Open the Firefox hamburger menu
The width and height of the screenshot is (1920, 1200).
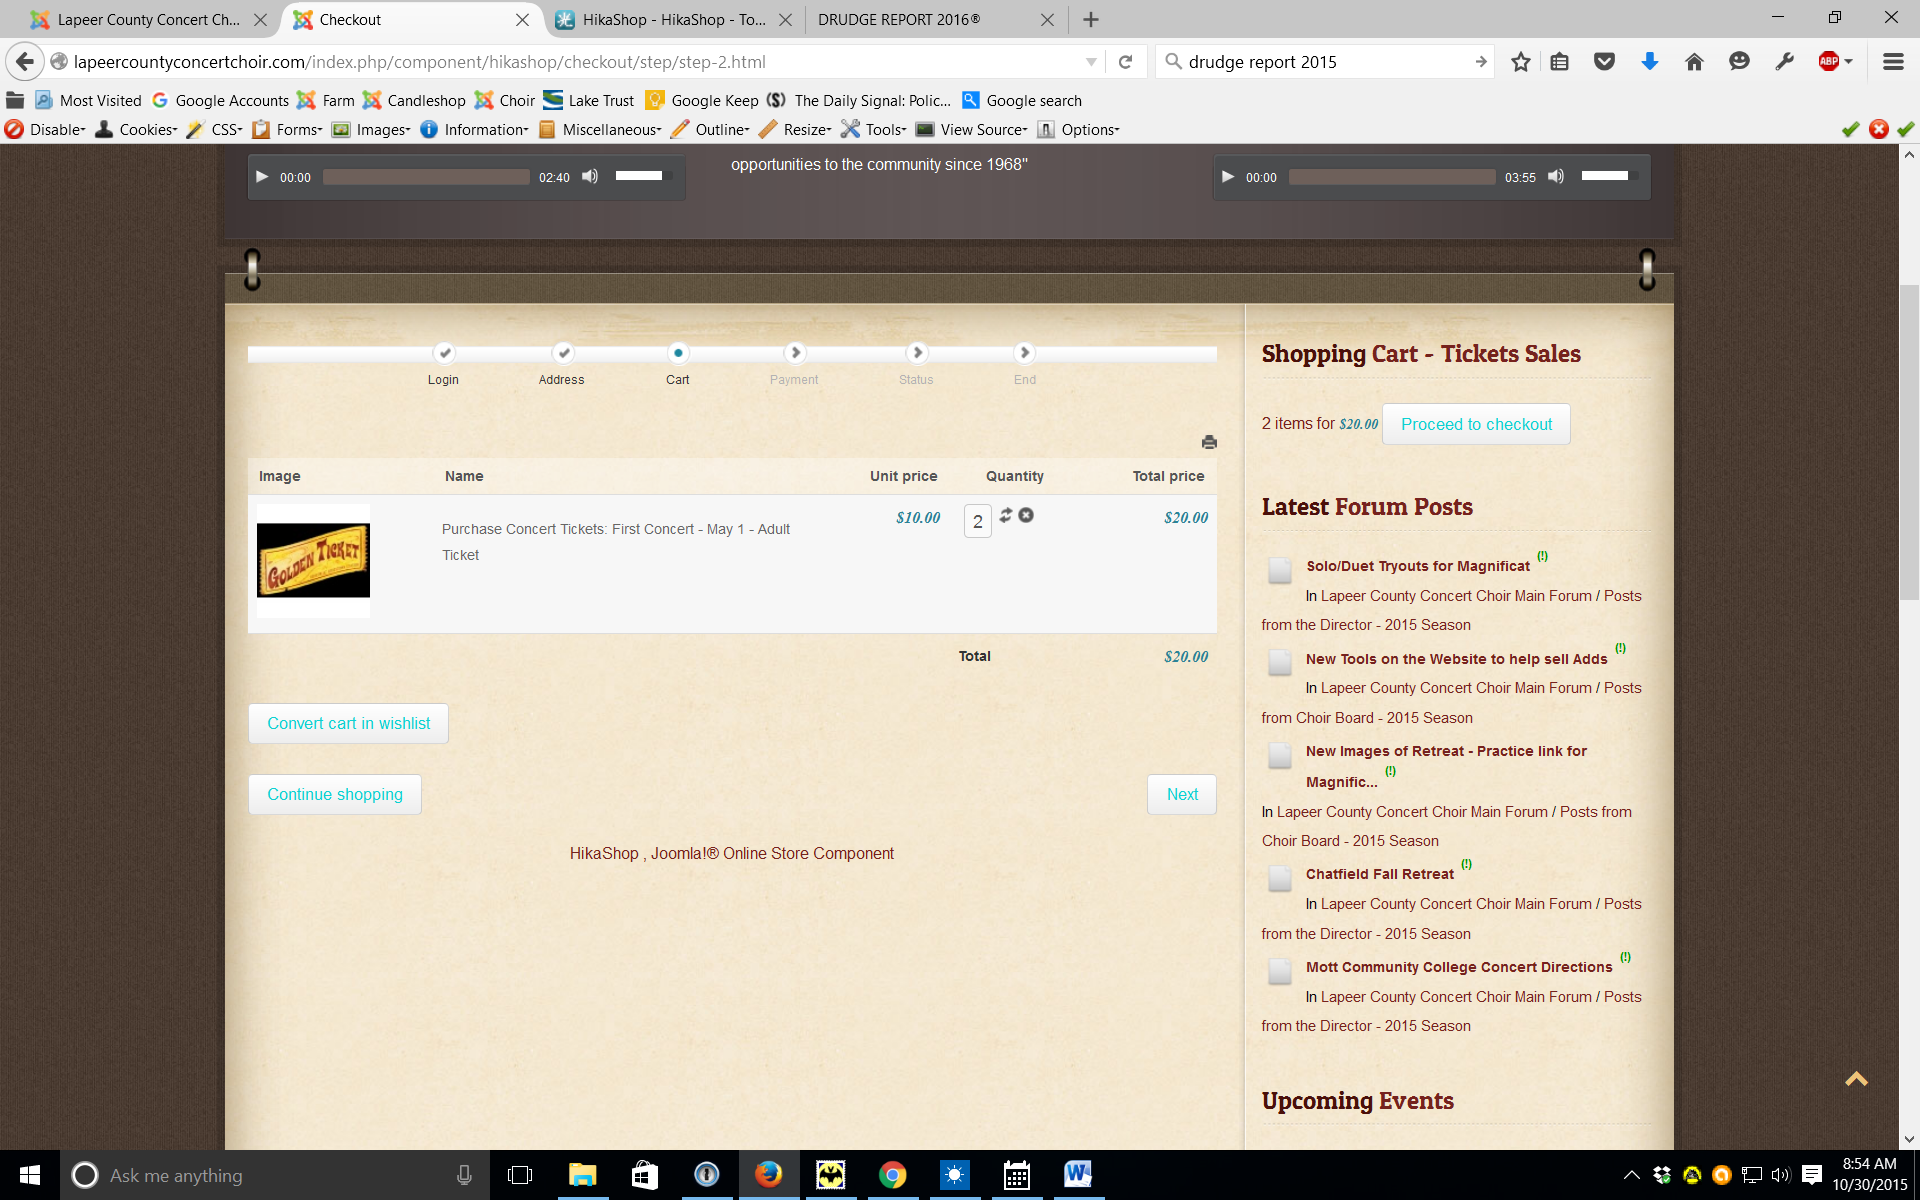click(1892, 62)
